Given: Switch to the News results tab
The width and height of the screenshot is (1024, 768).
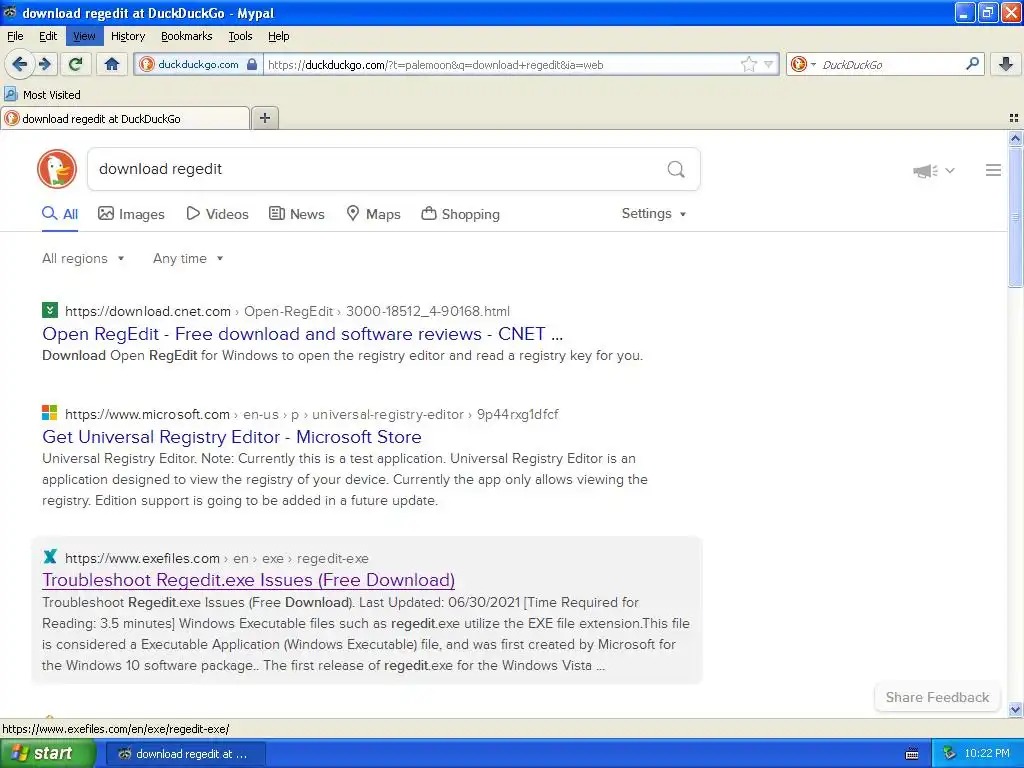Looking at the screenshot, I should [296, 214].
